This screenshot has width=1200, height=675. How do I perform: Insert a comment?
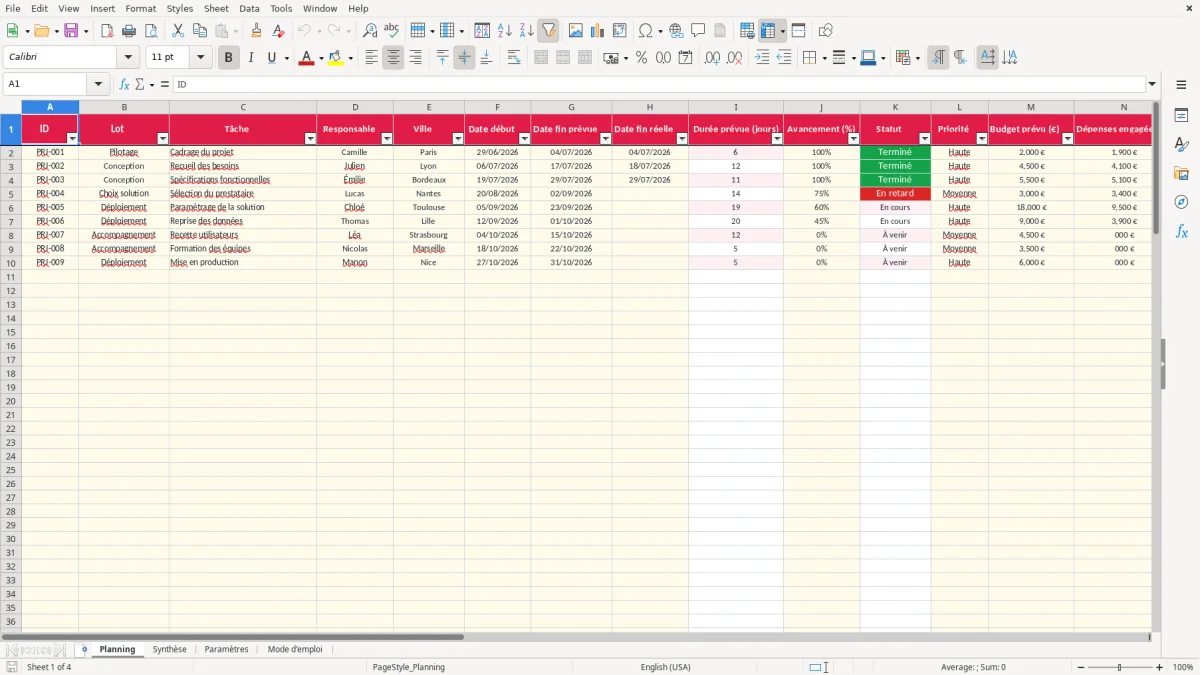(x=698, y=31)
